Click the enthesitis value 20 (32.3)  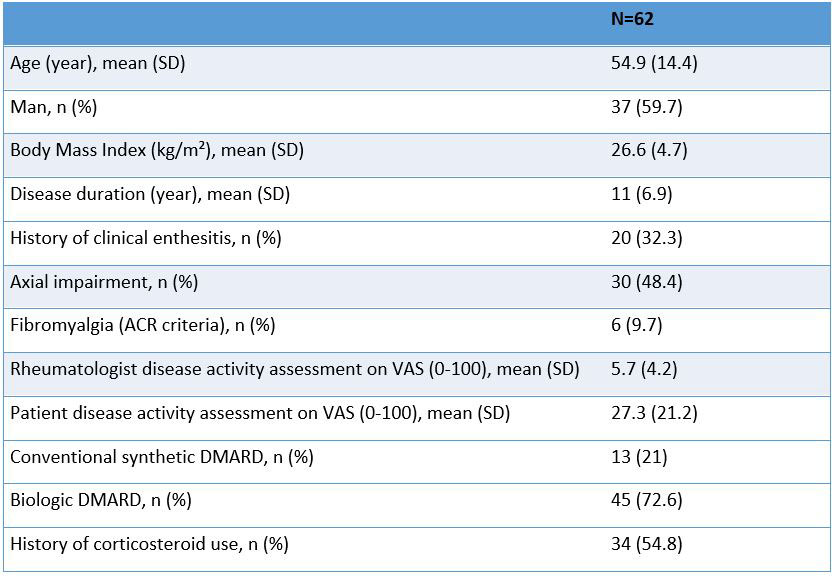648,238
